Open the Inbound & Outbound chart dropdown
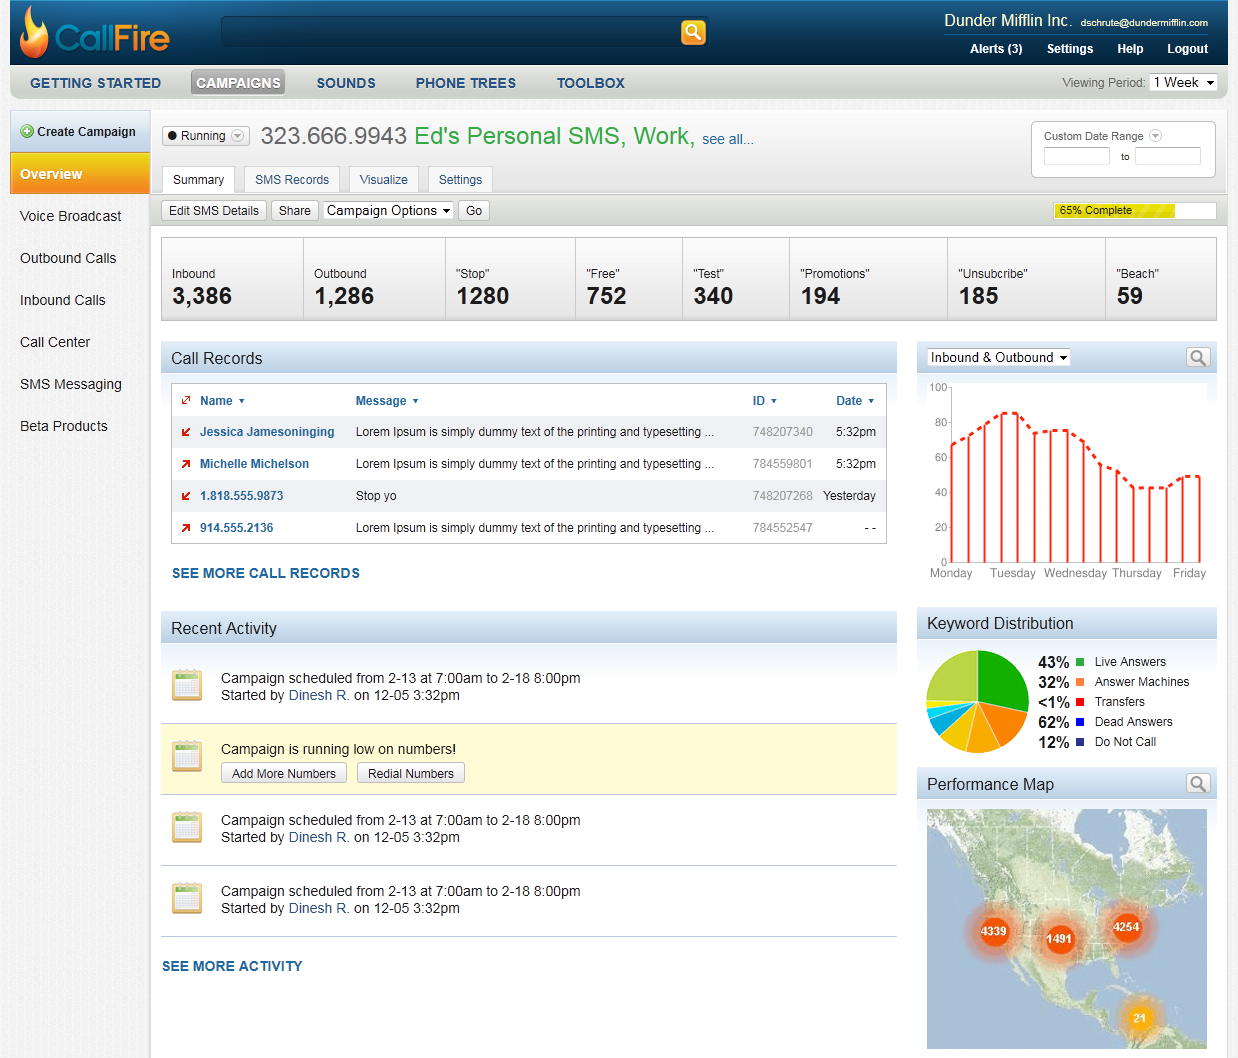This screenshot has height=1058, width=1238. click(x=999, y=357)
